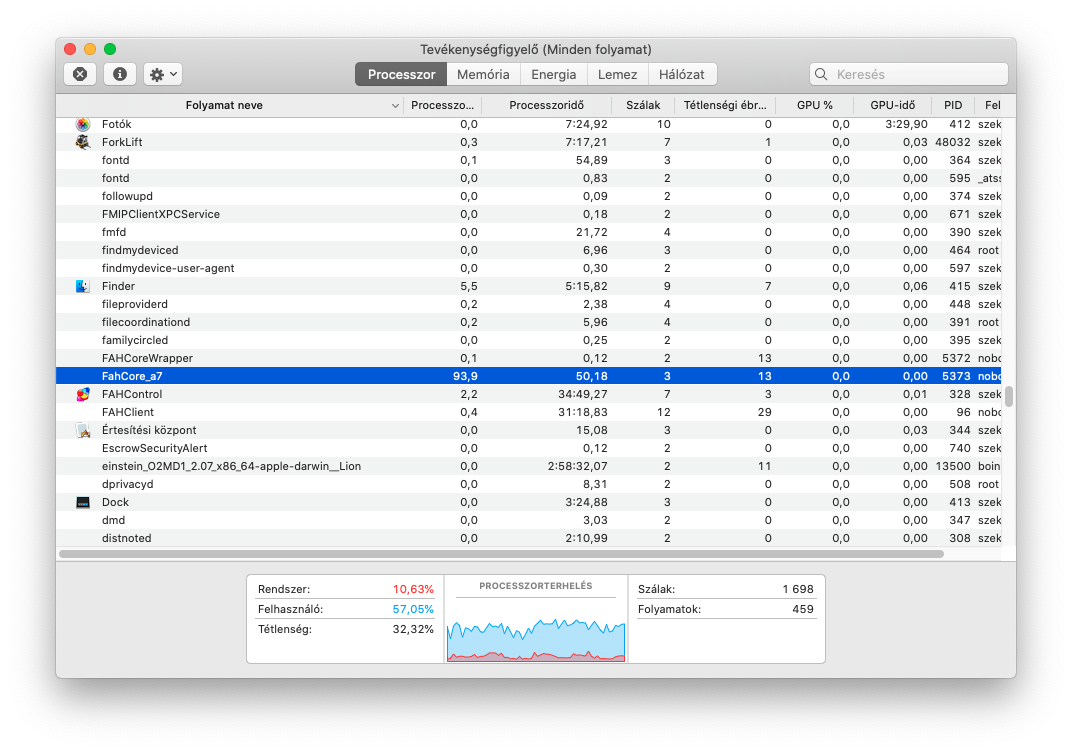Viewport: 1072px width, 752px height.
Task: Select the FahCore_a7 process row
Action: (x=528, y=376)
